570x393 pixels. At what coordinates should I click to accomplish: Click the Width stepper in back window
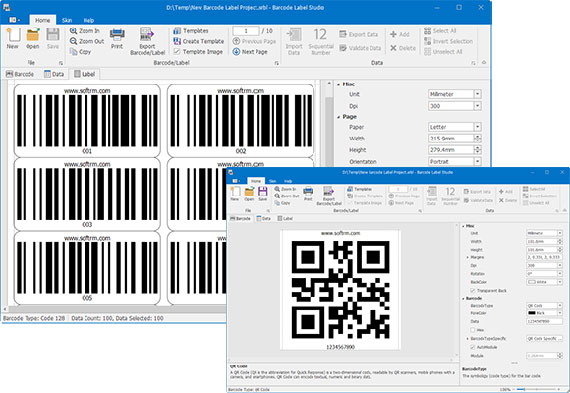pyautogui.click(x=478, y=139)
